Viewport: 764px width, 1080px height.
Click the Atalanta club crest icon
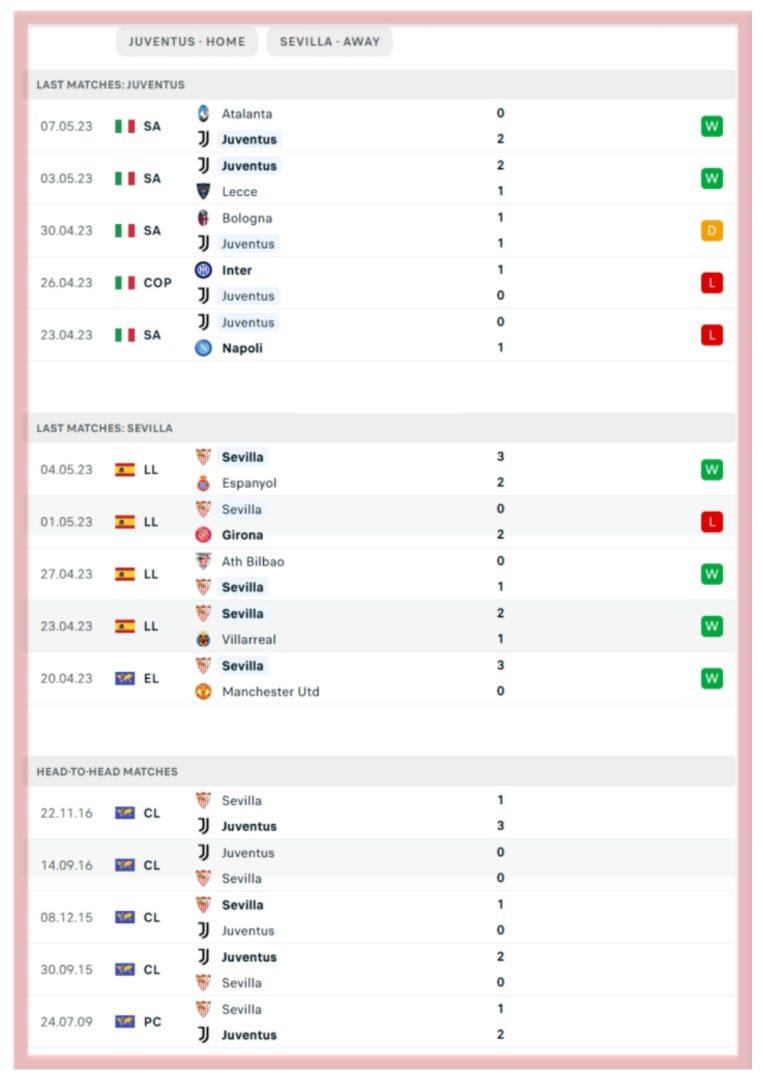tap(203, 113)
